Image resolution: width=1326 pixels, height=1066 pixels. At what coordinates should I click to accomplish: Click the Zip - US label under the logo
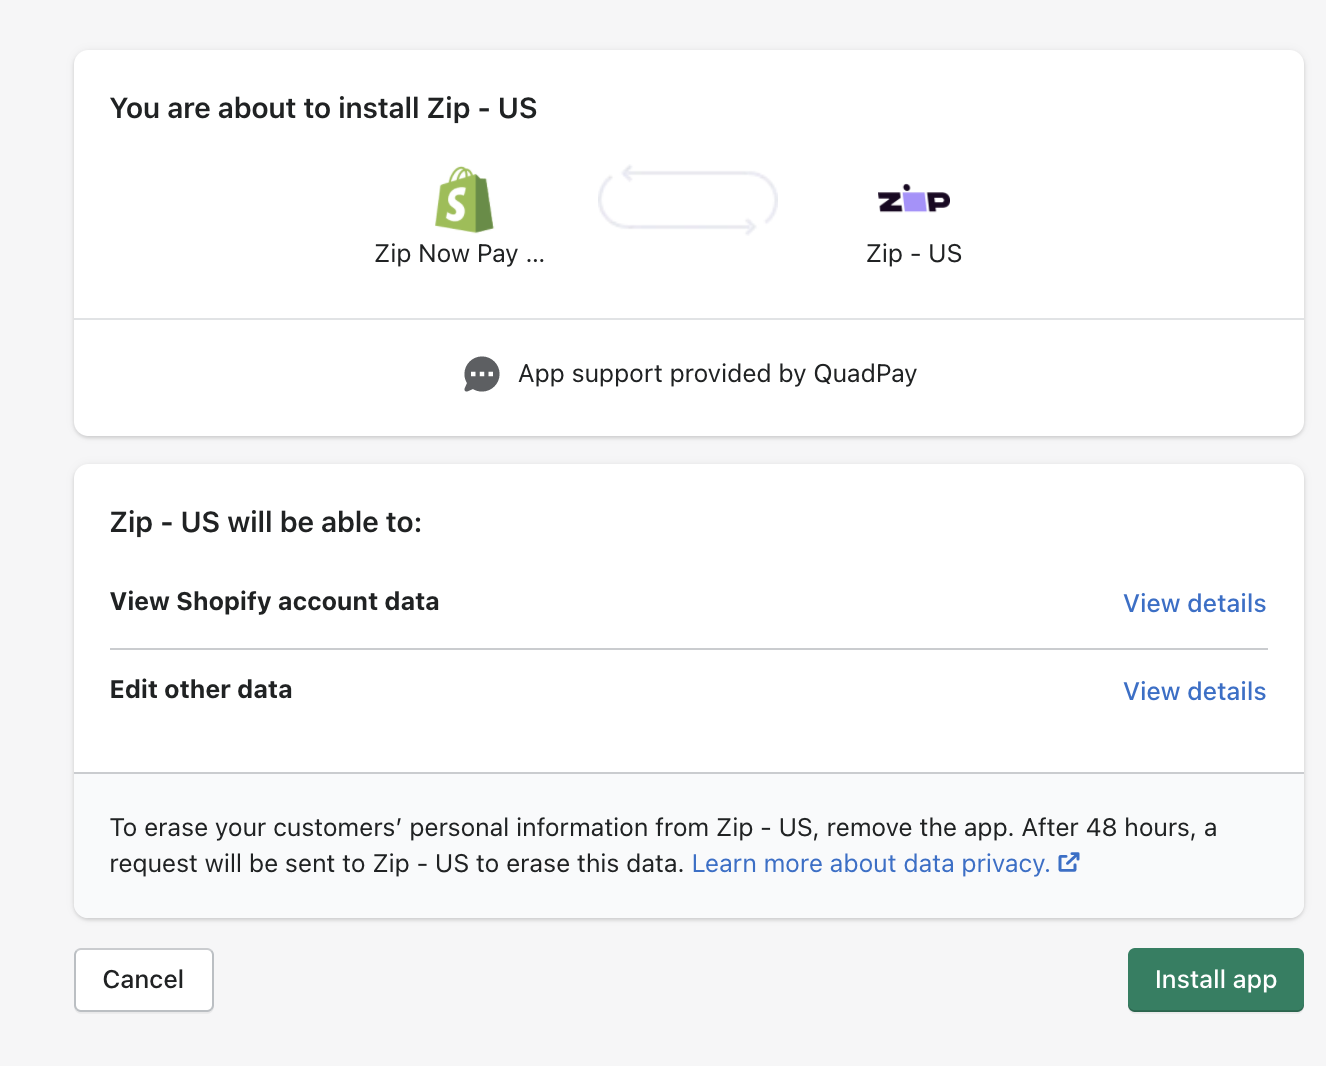[x=913, y=254]
